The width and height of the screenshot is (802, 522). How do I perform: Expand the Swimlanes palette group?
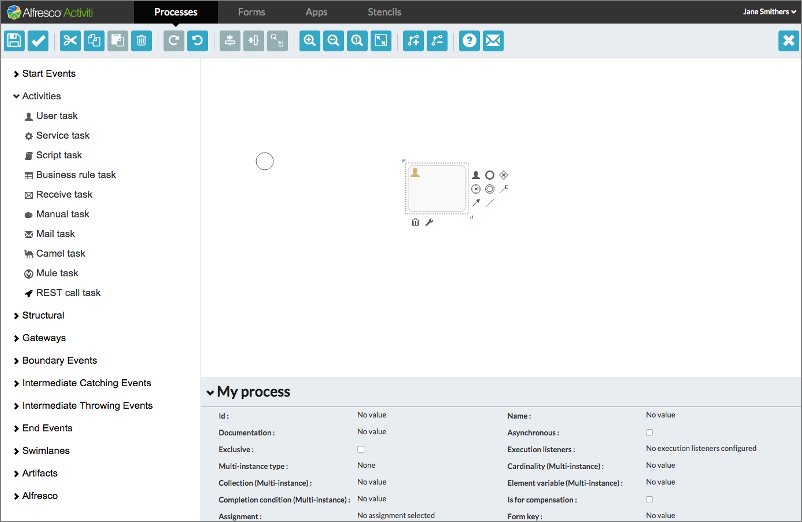[x=41, y=450]
